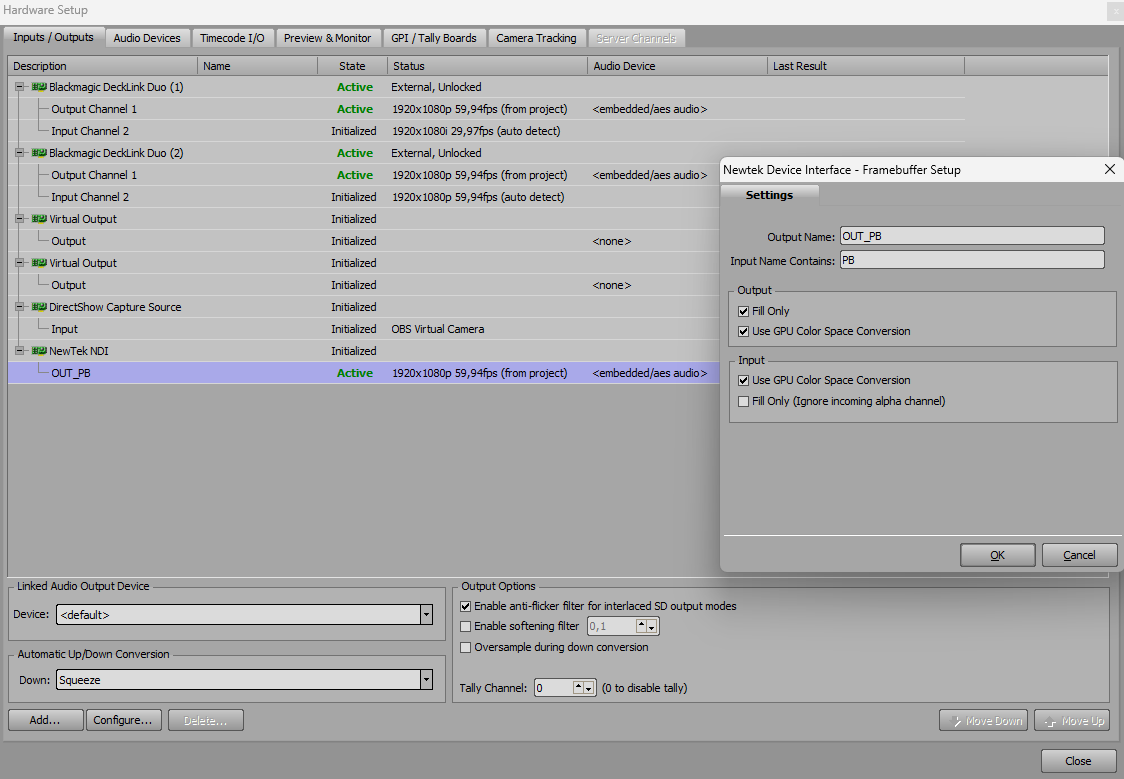Screen dimensions: 1124x779
Task: Open the Camera Tracking tab
Action: click(536, 38)
